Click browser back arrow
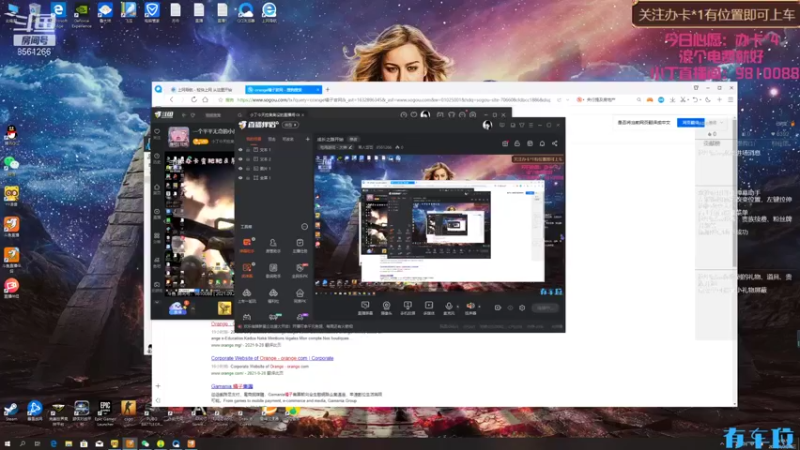Viewport: 800px width, 450px height. (171, 100)
